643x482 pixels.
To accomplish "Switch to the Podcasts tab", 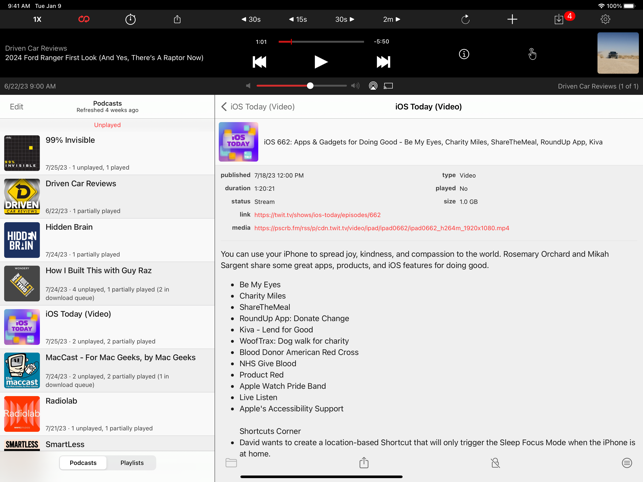I will 83,463.
